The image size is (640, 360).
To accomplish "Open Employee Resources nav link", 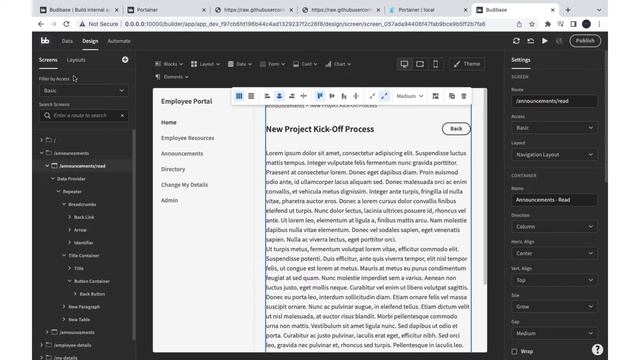I will tap(187, 138).
